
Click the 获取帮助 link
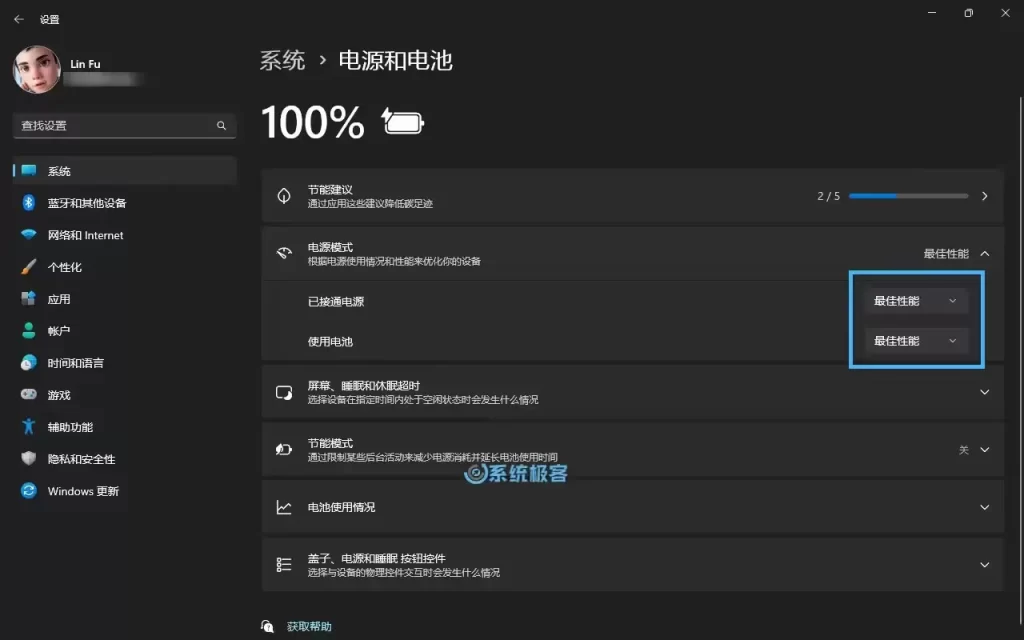click(x=310, y=626)
